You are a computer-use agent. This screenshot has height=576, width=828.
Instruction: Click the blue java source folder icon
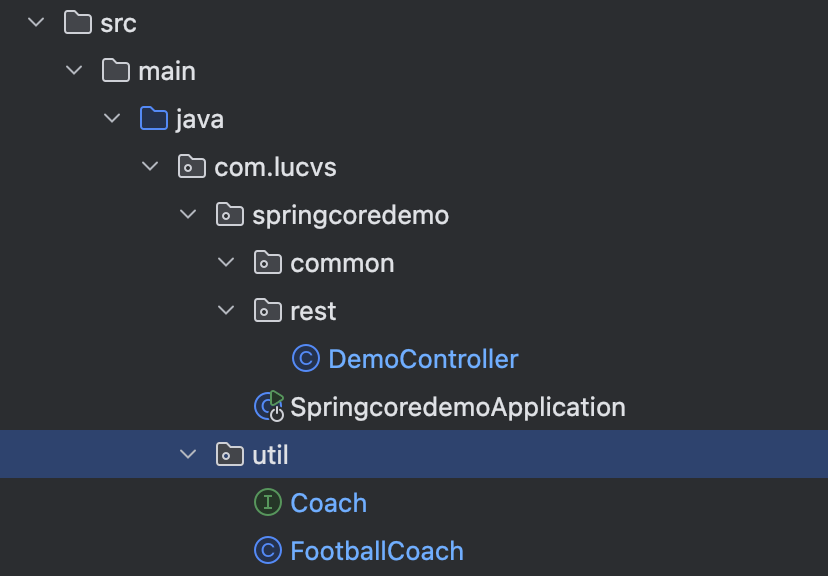(x=153, y=119)
